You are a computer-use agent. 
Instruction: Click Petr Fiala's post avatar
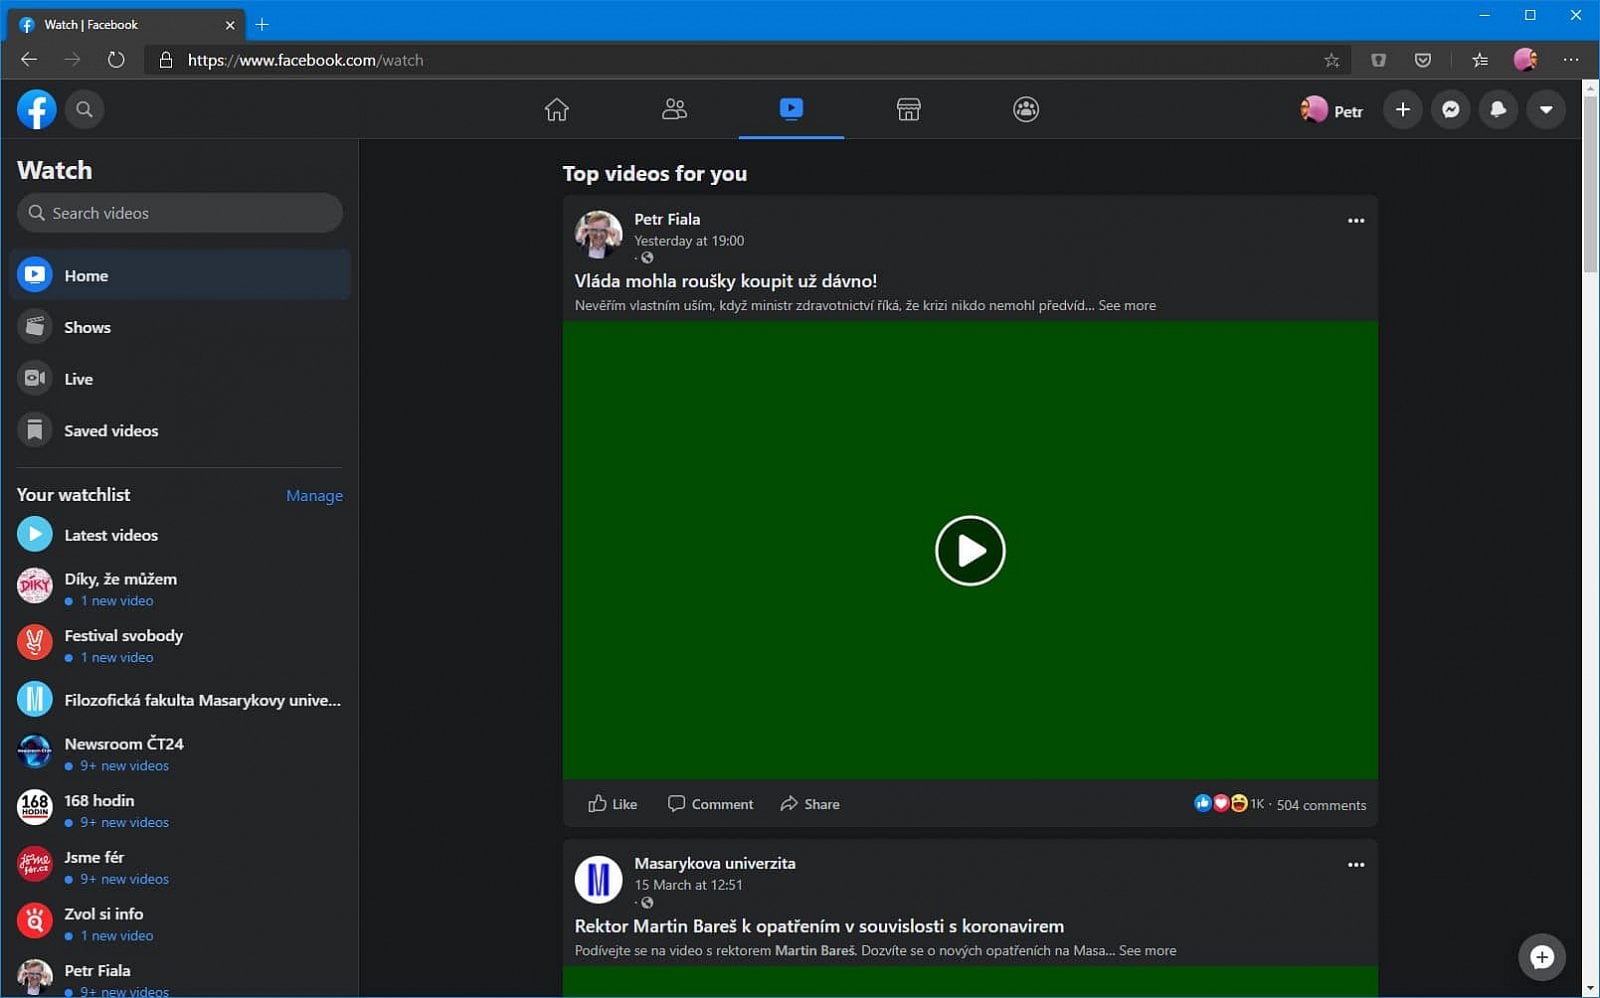pos(598,235)
